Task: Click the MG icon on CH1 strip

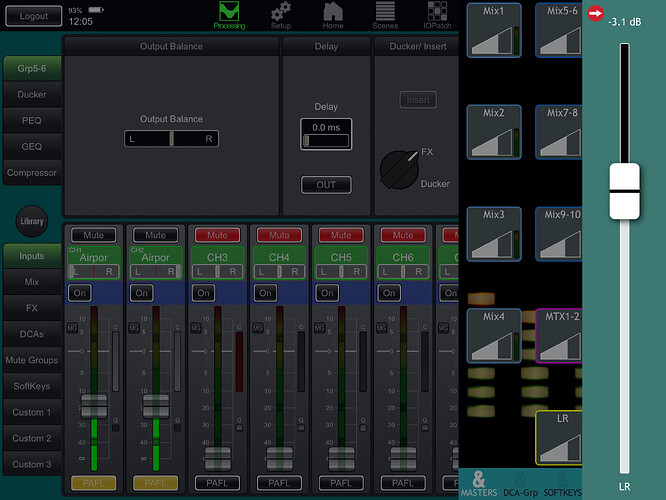Action: tap(72, 328)
